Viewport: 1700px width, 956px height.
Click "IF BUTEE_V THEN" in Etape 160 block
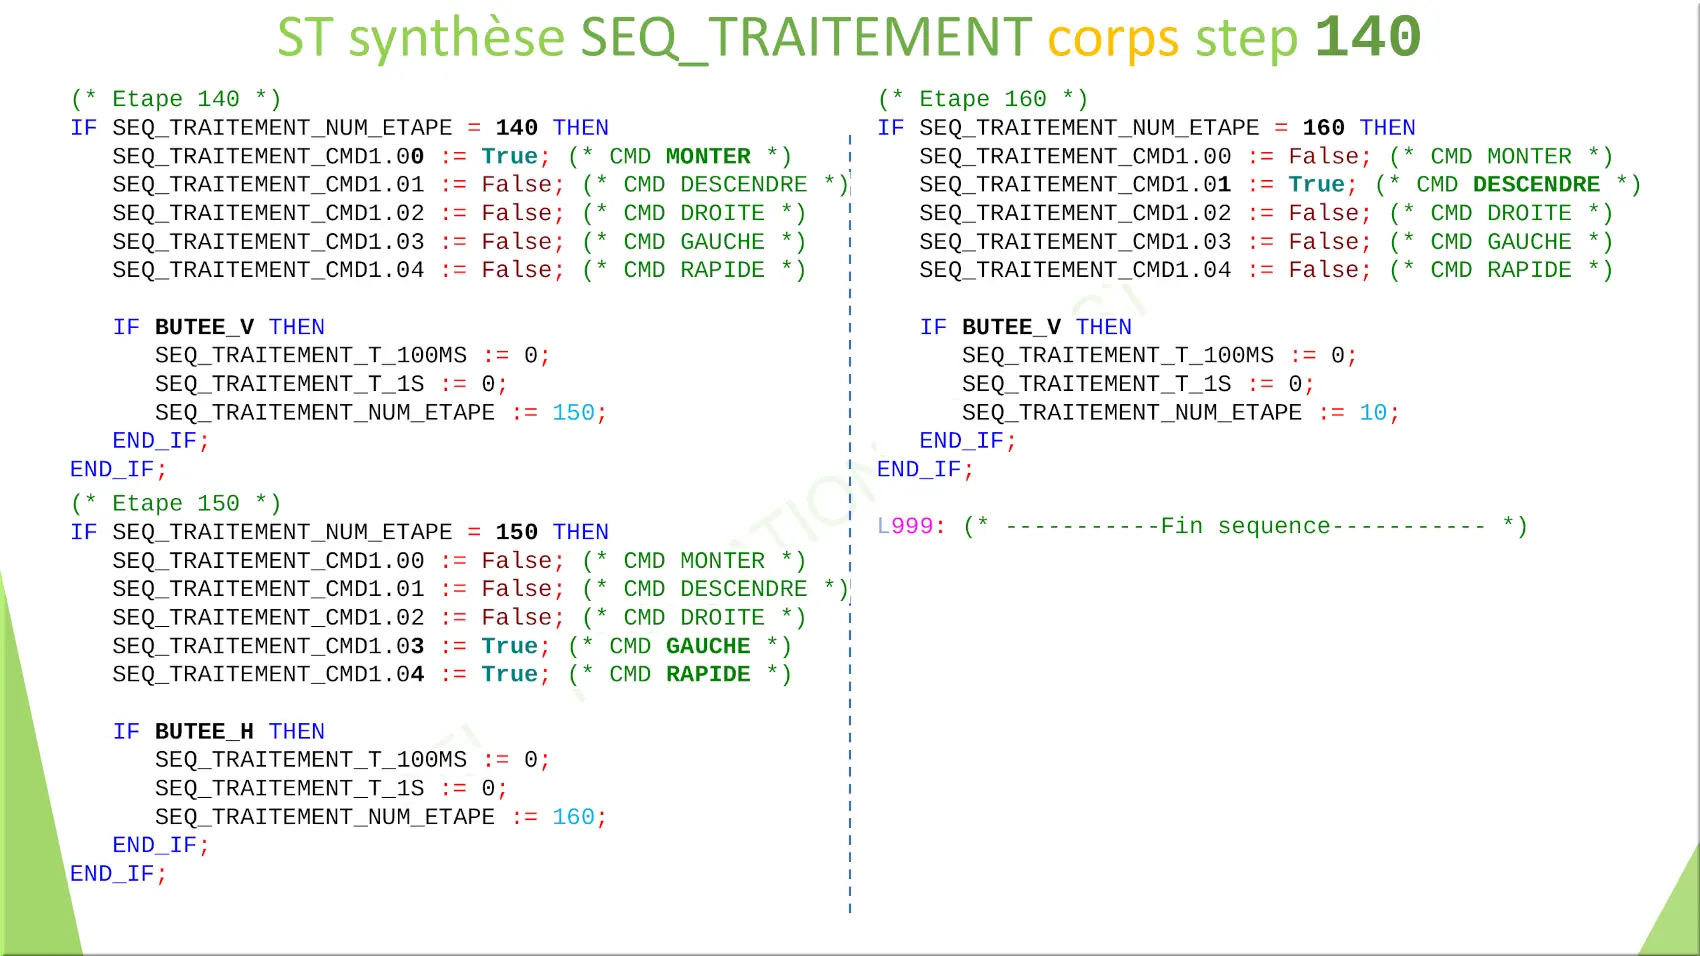[x=1026, y=327]
